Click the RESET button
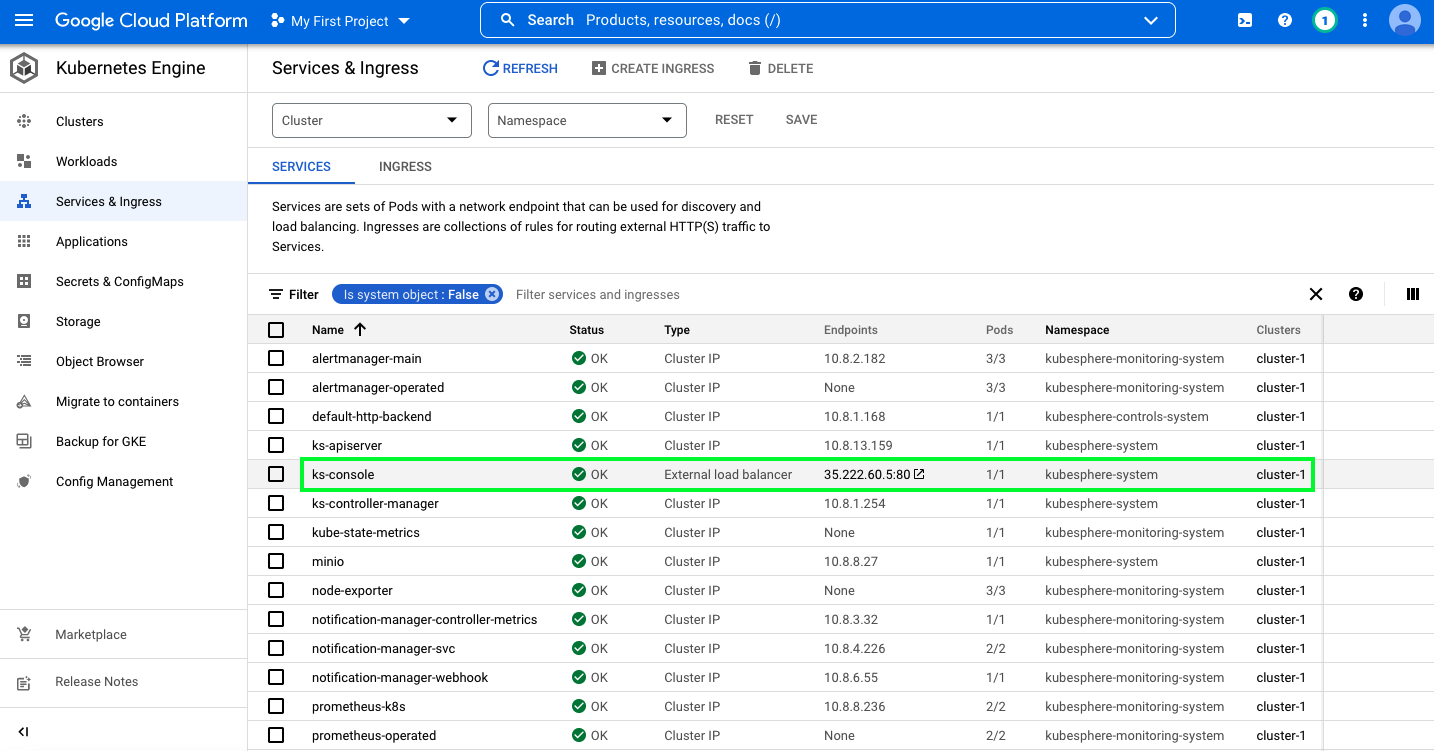The image size is (1434, 751). (734, 119)
